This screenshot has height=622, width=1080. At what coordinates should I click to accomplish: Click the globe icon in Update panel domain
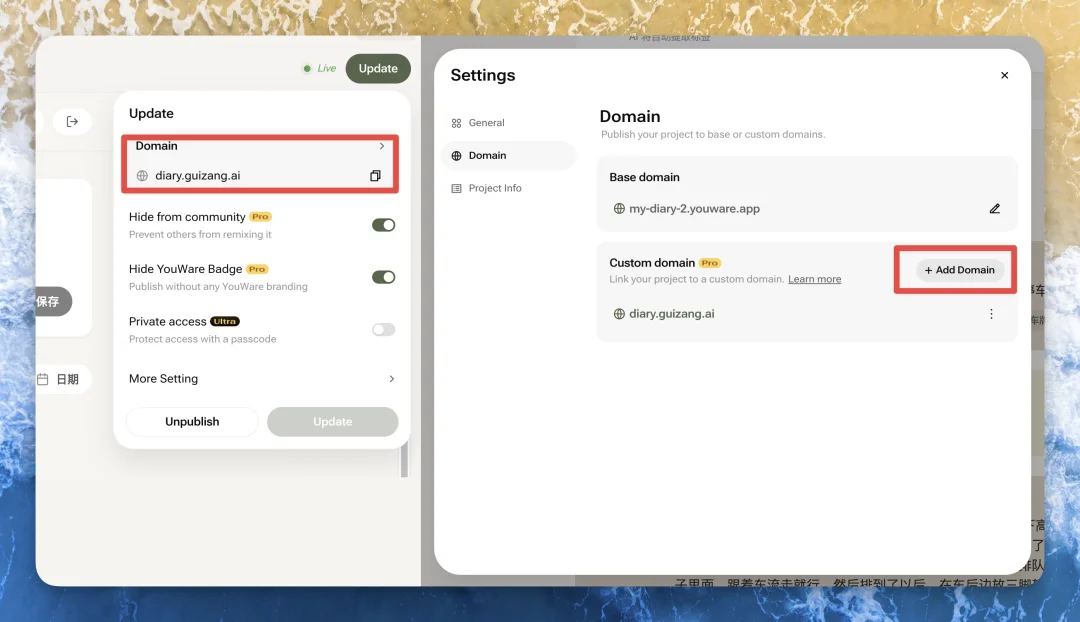tap(142, 176)
